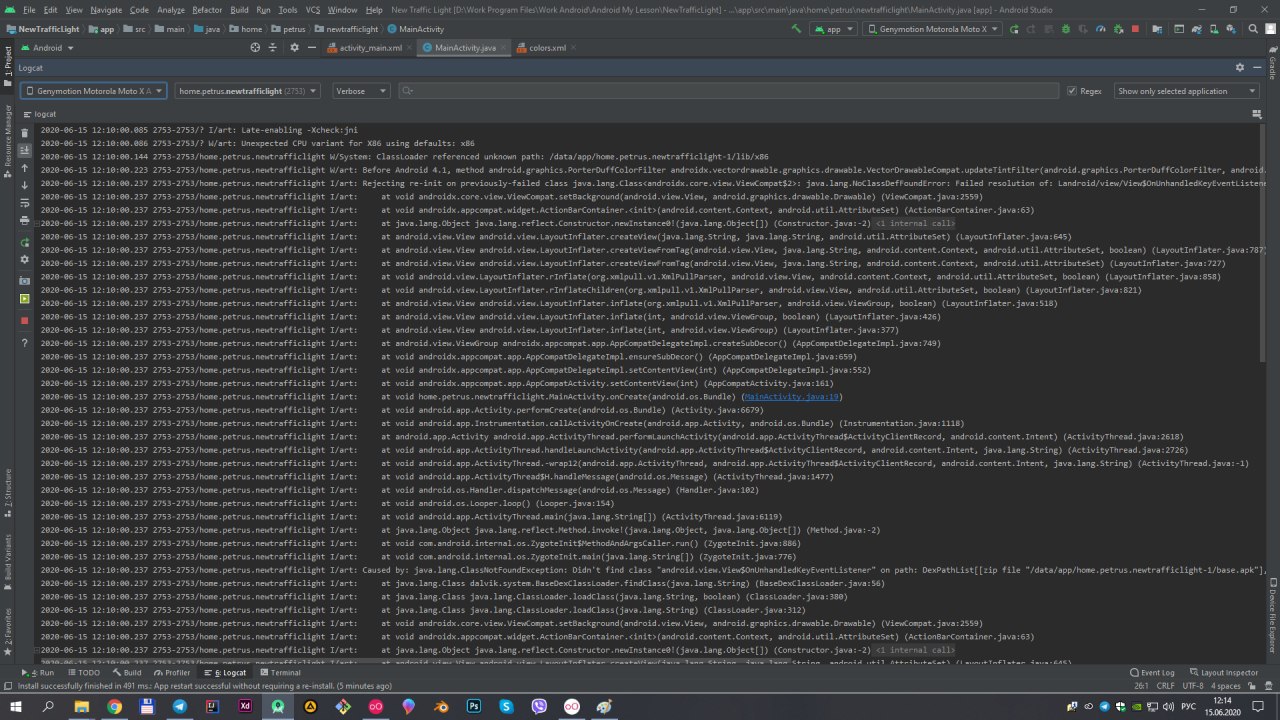Toggle soft-wrap for logcat output
The image size is (1280, 720).
[25, 202]
